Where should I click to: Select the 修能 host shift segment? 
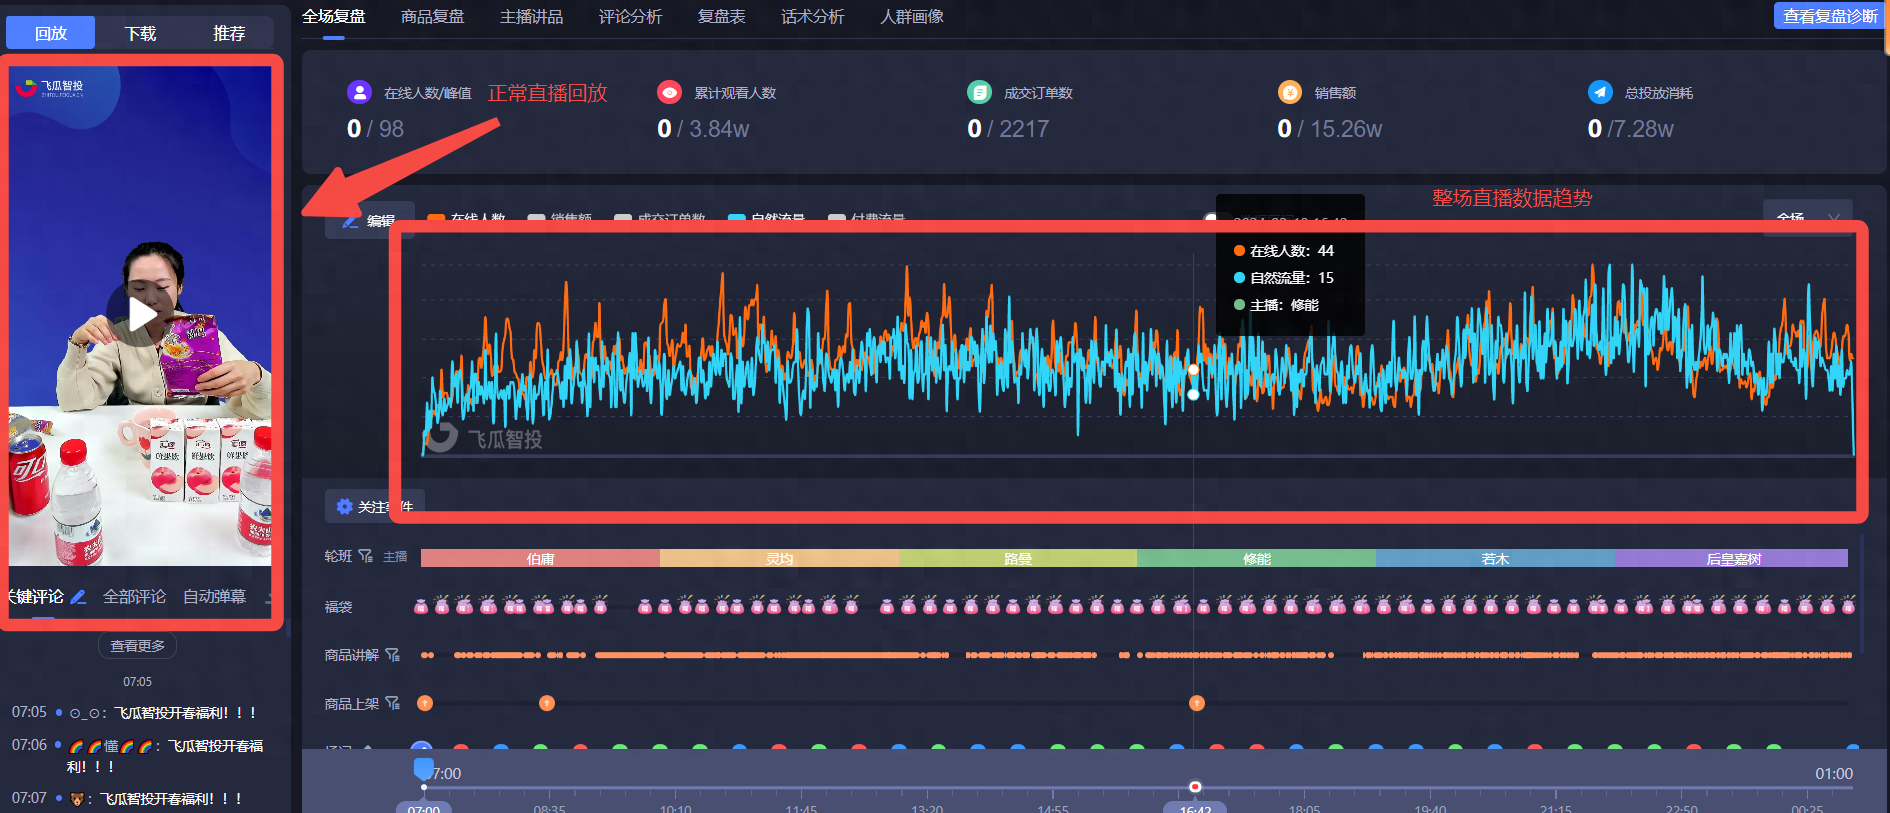point(1256,558)
